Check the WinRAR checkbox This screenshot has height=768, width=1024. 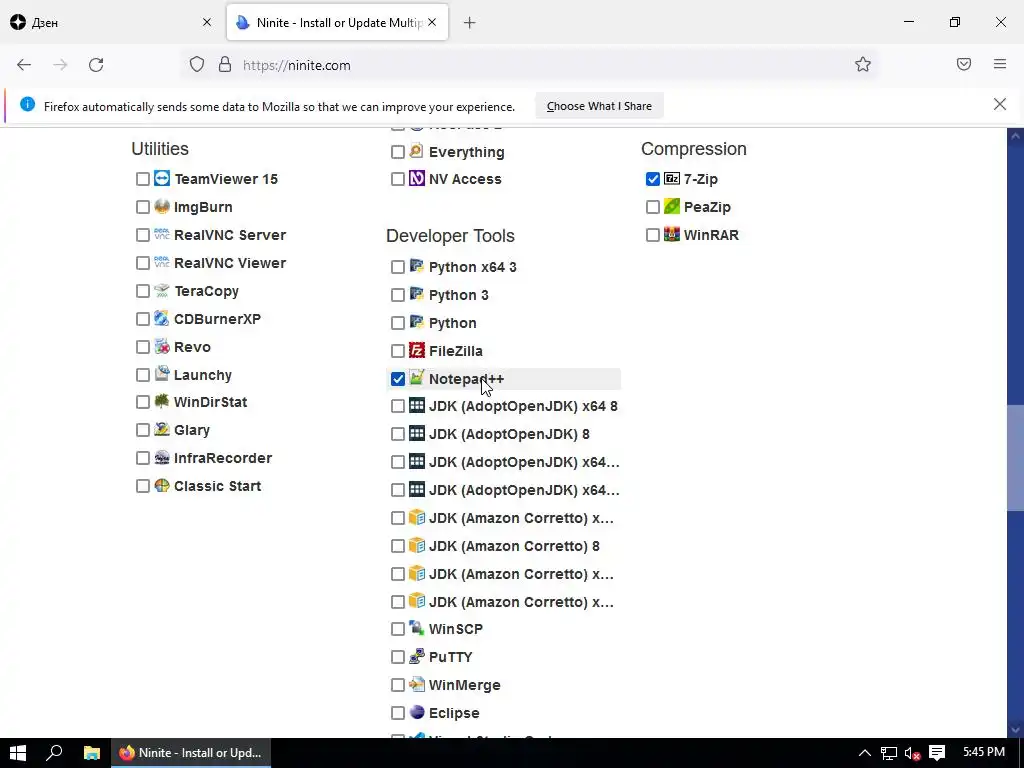click(x=652, y=235)
